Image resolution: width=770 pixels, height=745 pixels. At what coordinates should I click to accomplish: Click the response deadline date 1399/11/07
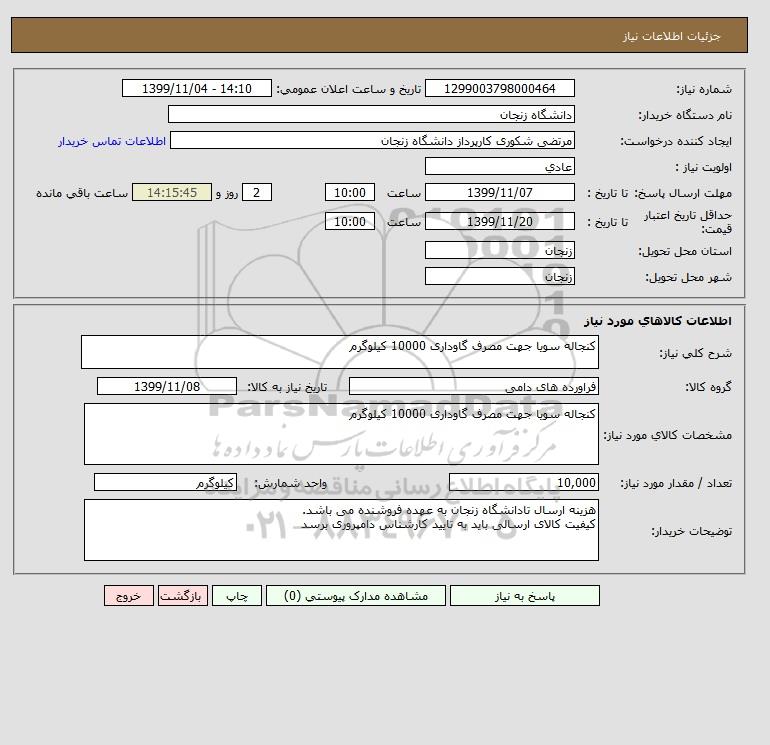(499, 193)
